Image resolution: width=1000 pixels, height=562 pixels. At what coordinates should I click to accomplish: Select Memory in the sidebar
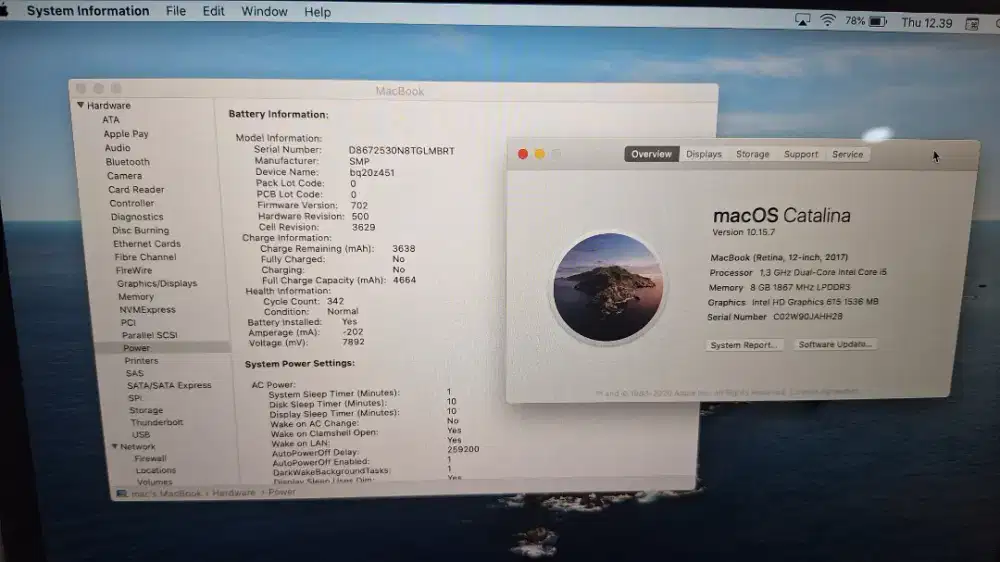point(136,297)
